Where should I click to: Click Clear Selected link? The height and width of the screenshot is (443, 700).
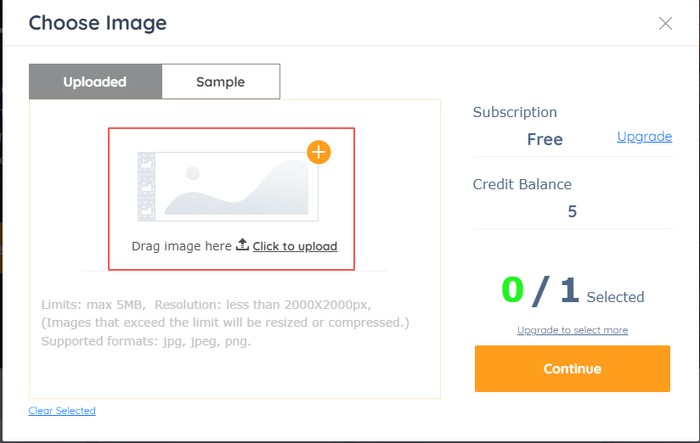pos(62,410)
